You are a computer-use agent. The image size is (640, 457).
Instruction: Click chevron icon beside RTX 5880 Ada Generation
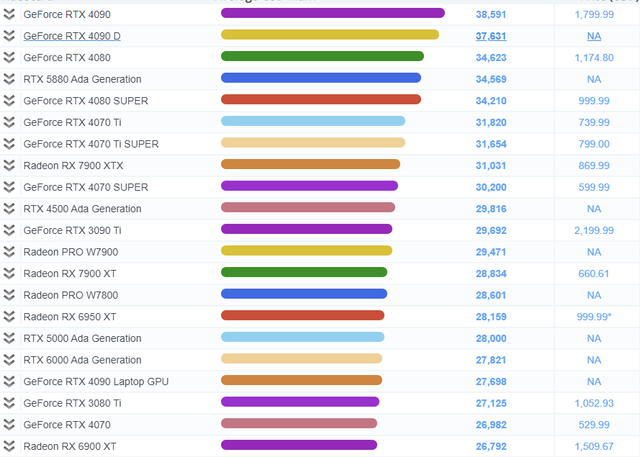[9, 79]
